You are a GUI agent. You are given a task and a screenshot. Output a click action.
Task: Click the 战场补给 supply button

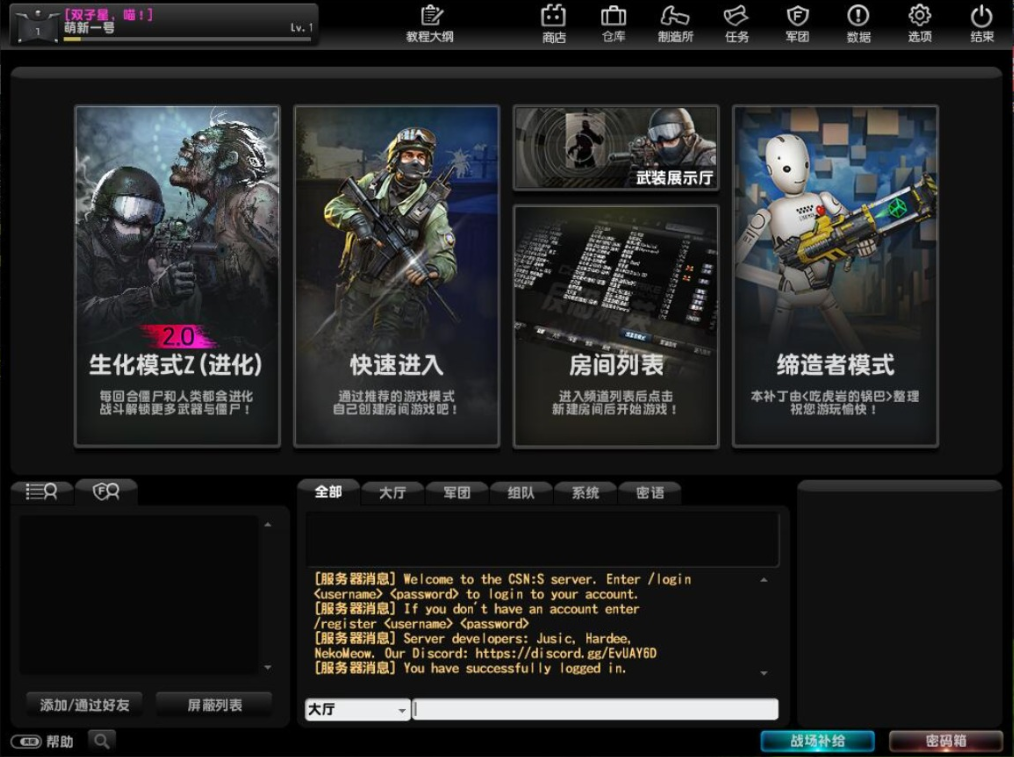point(817,741)
